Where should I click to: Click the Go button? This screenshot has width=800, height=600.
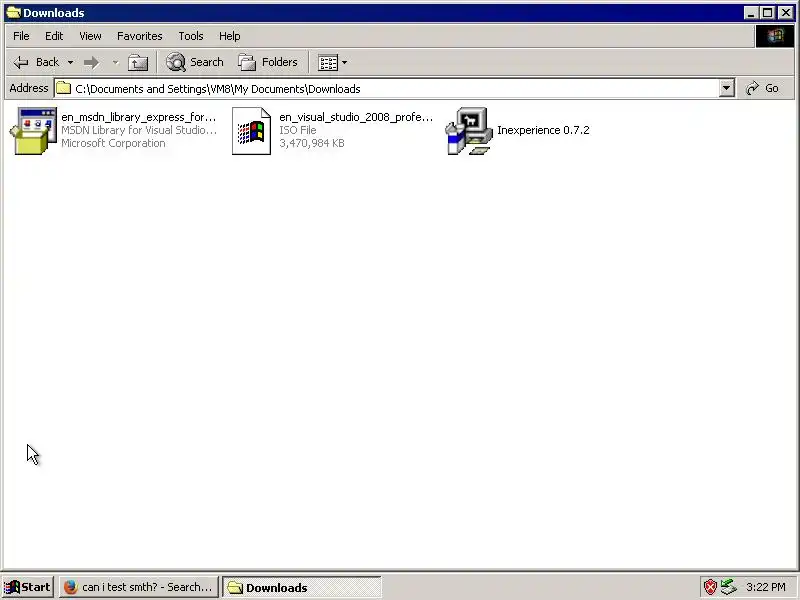764,89
